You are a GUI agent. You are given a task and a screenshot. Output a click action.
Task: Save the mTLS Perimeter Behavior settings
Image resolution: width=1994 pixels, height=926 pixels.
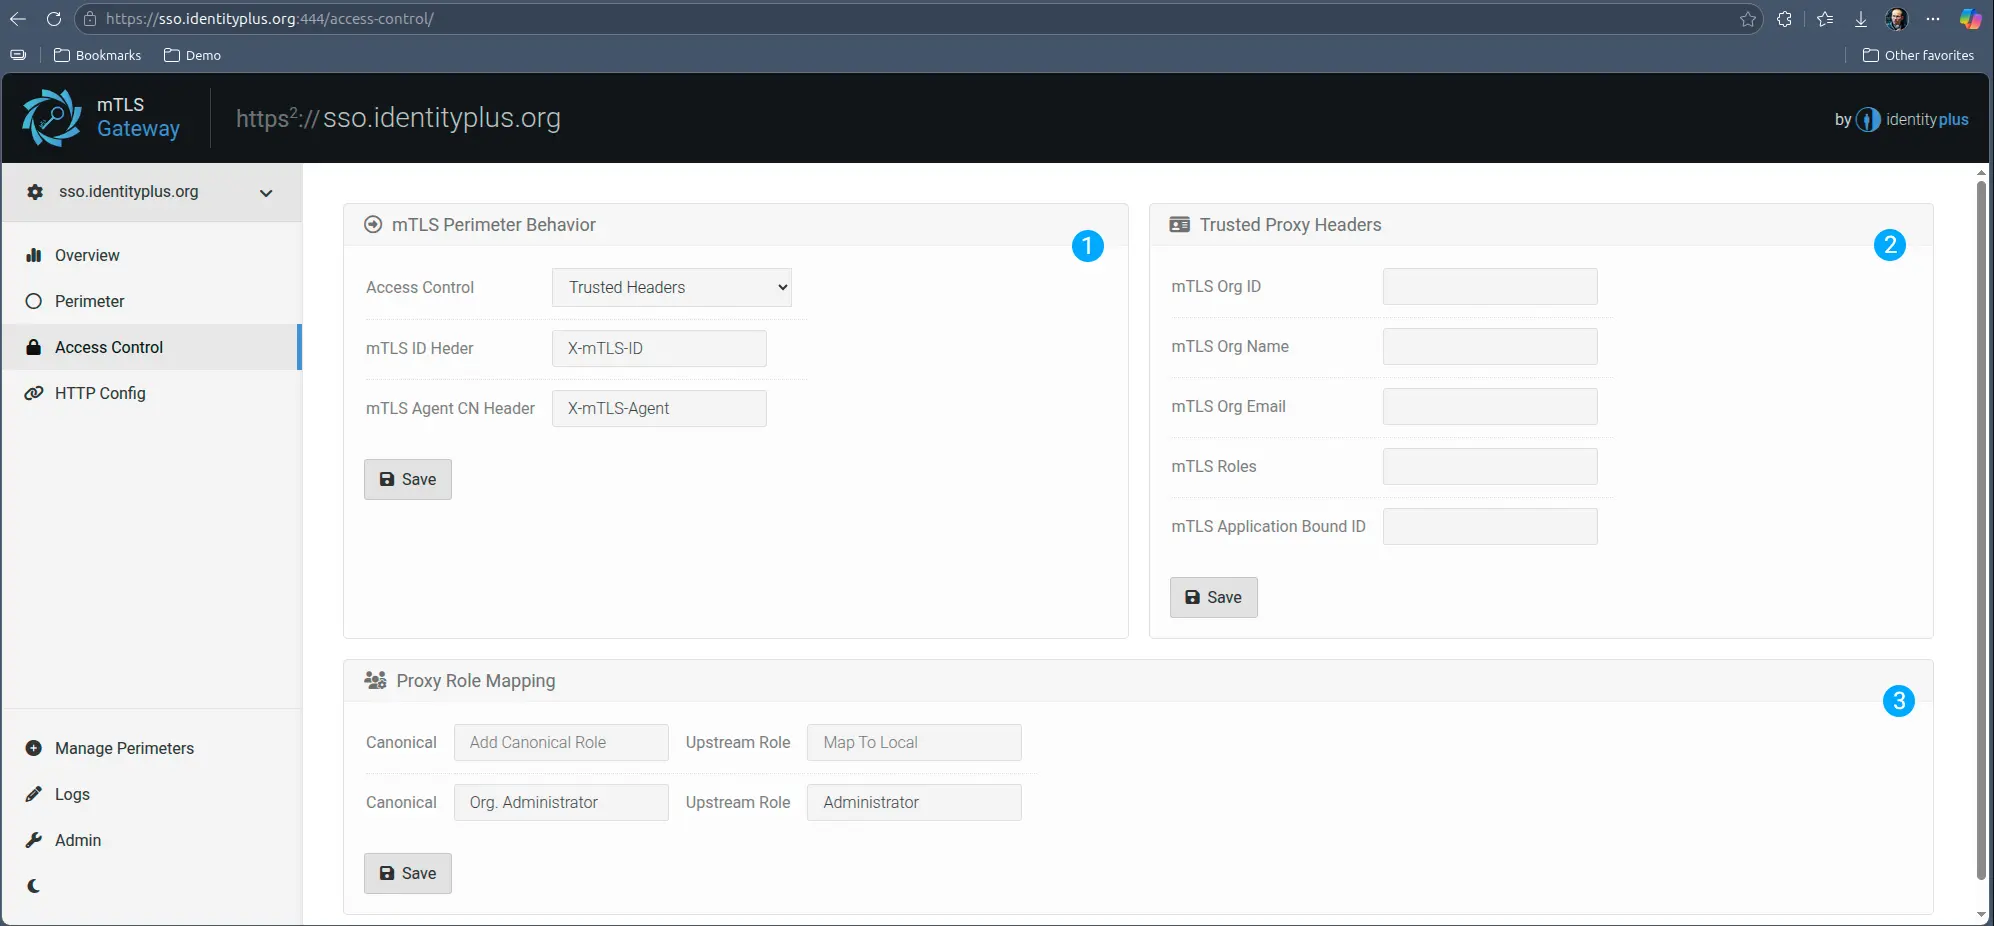point(407,480)
